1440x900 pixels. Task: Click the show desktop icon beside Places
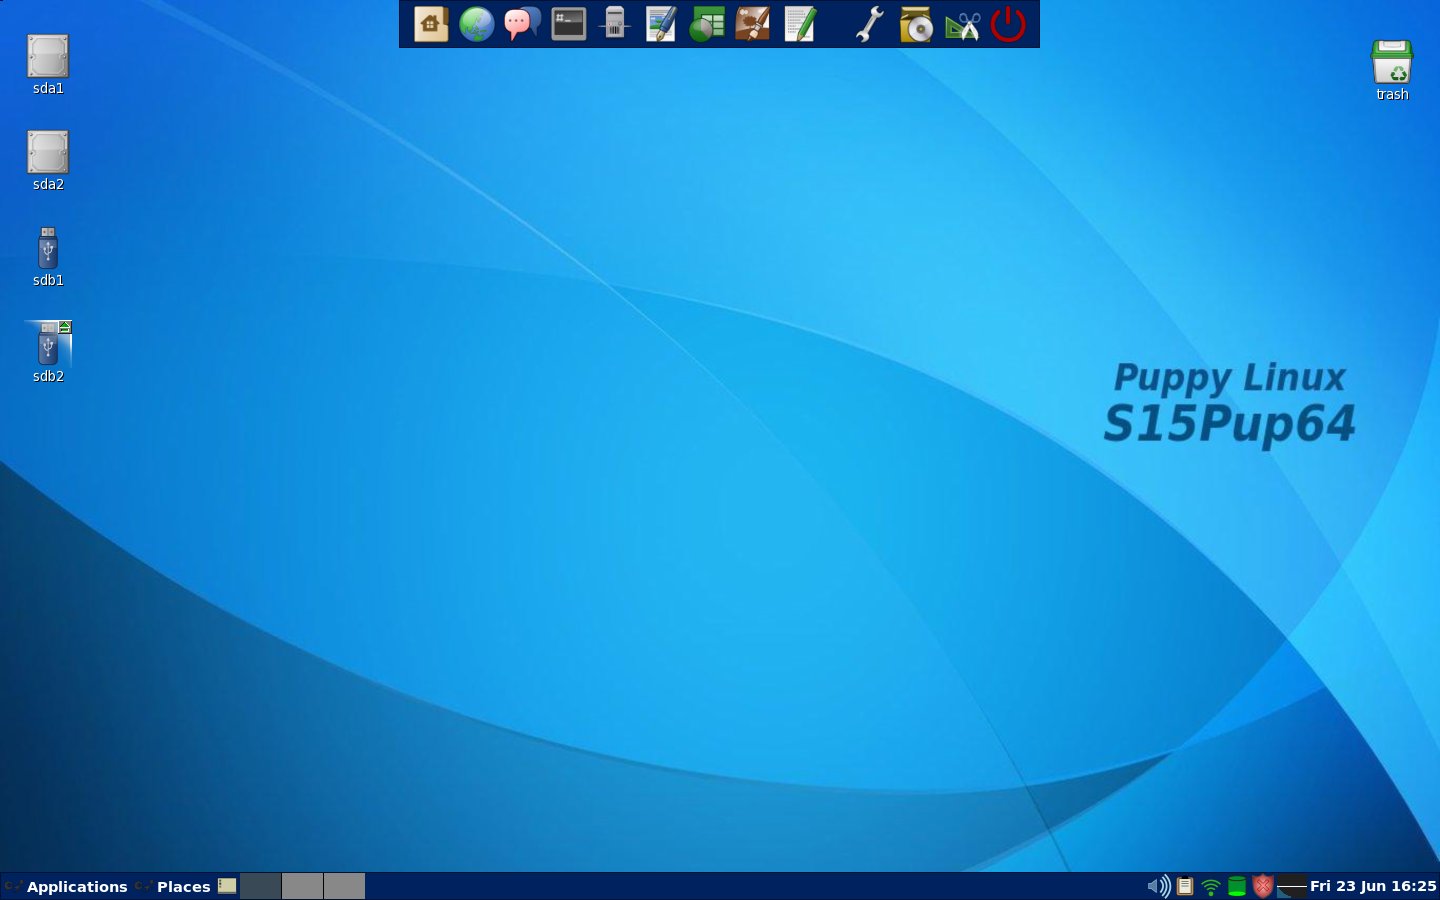click(228, 886)
